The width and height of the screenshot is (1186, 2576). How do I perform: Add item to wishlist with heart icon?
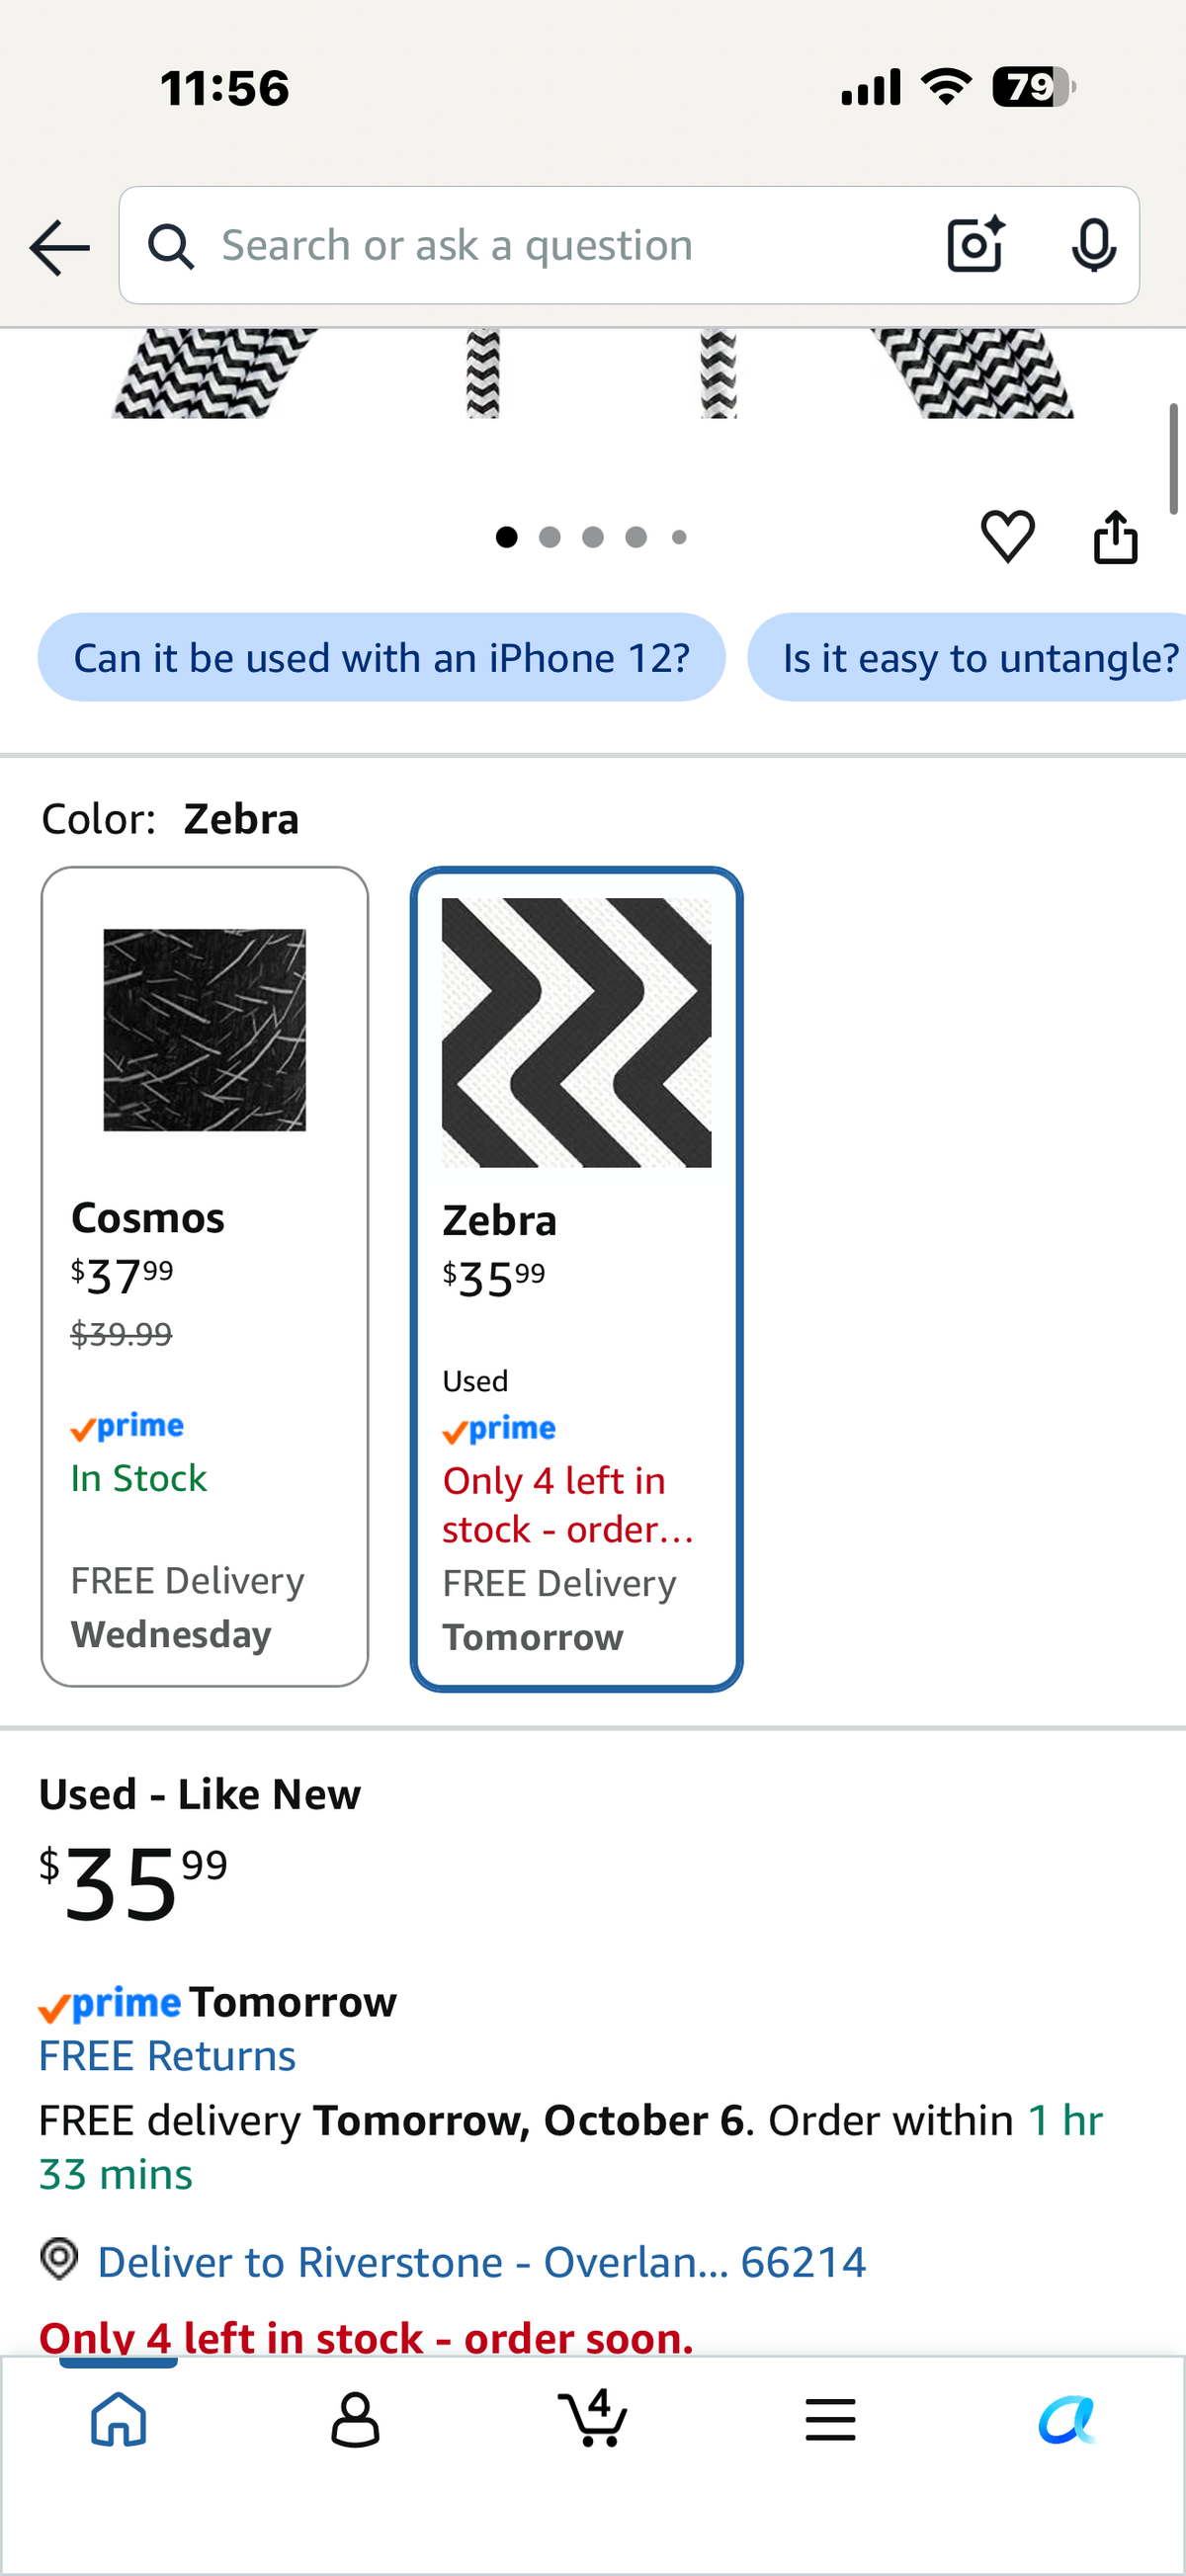(1007, 537)
